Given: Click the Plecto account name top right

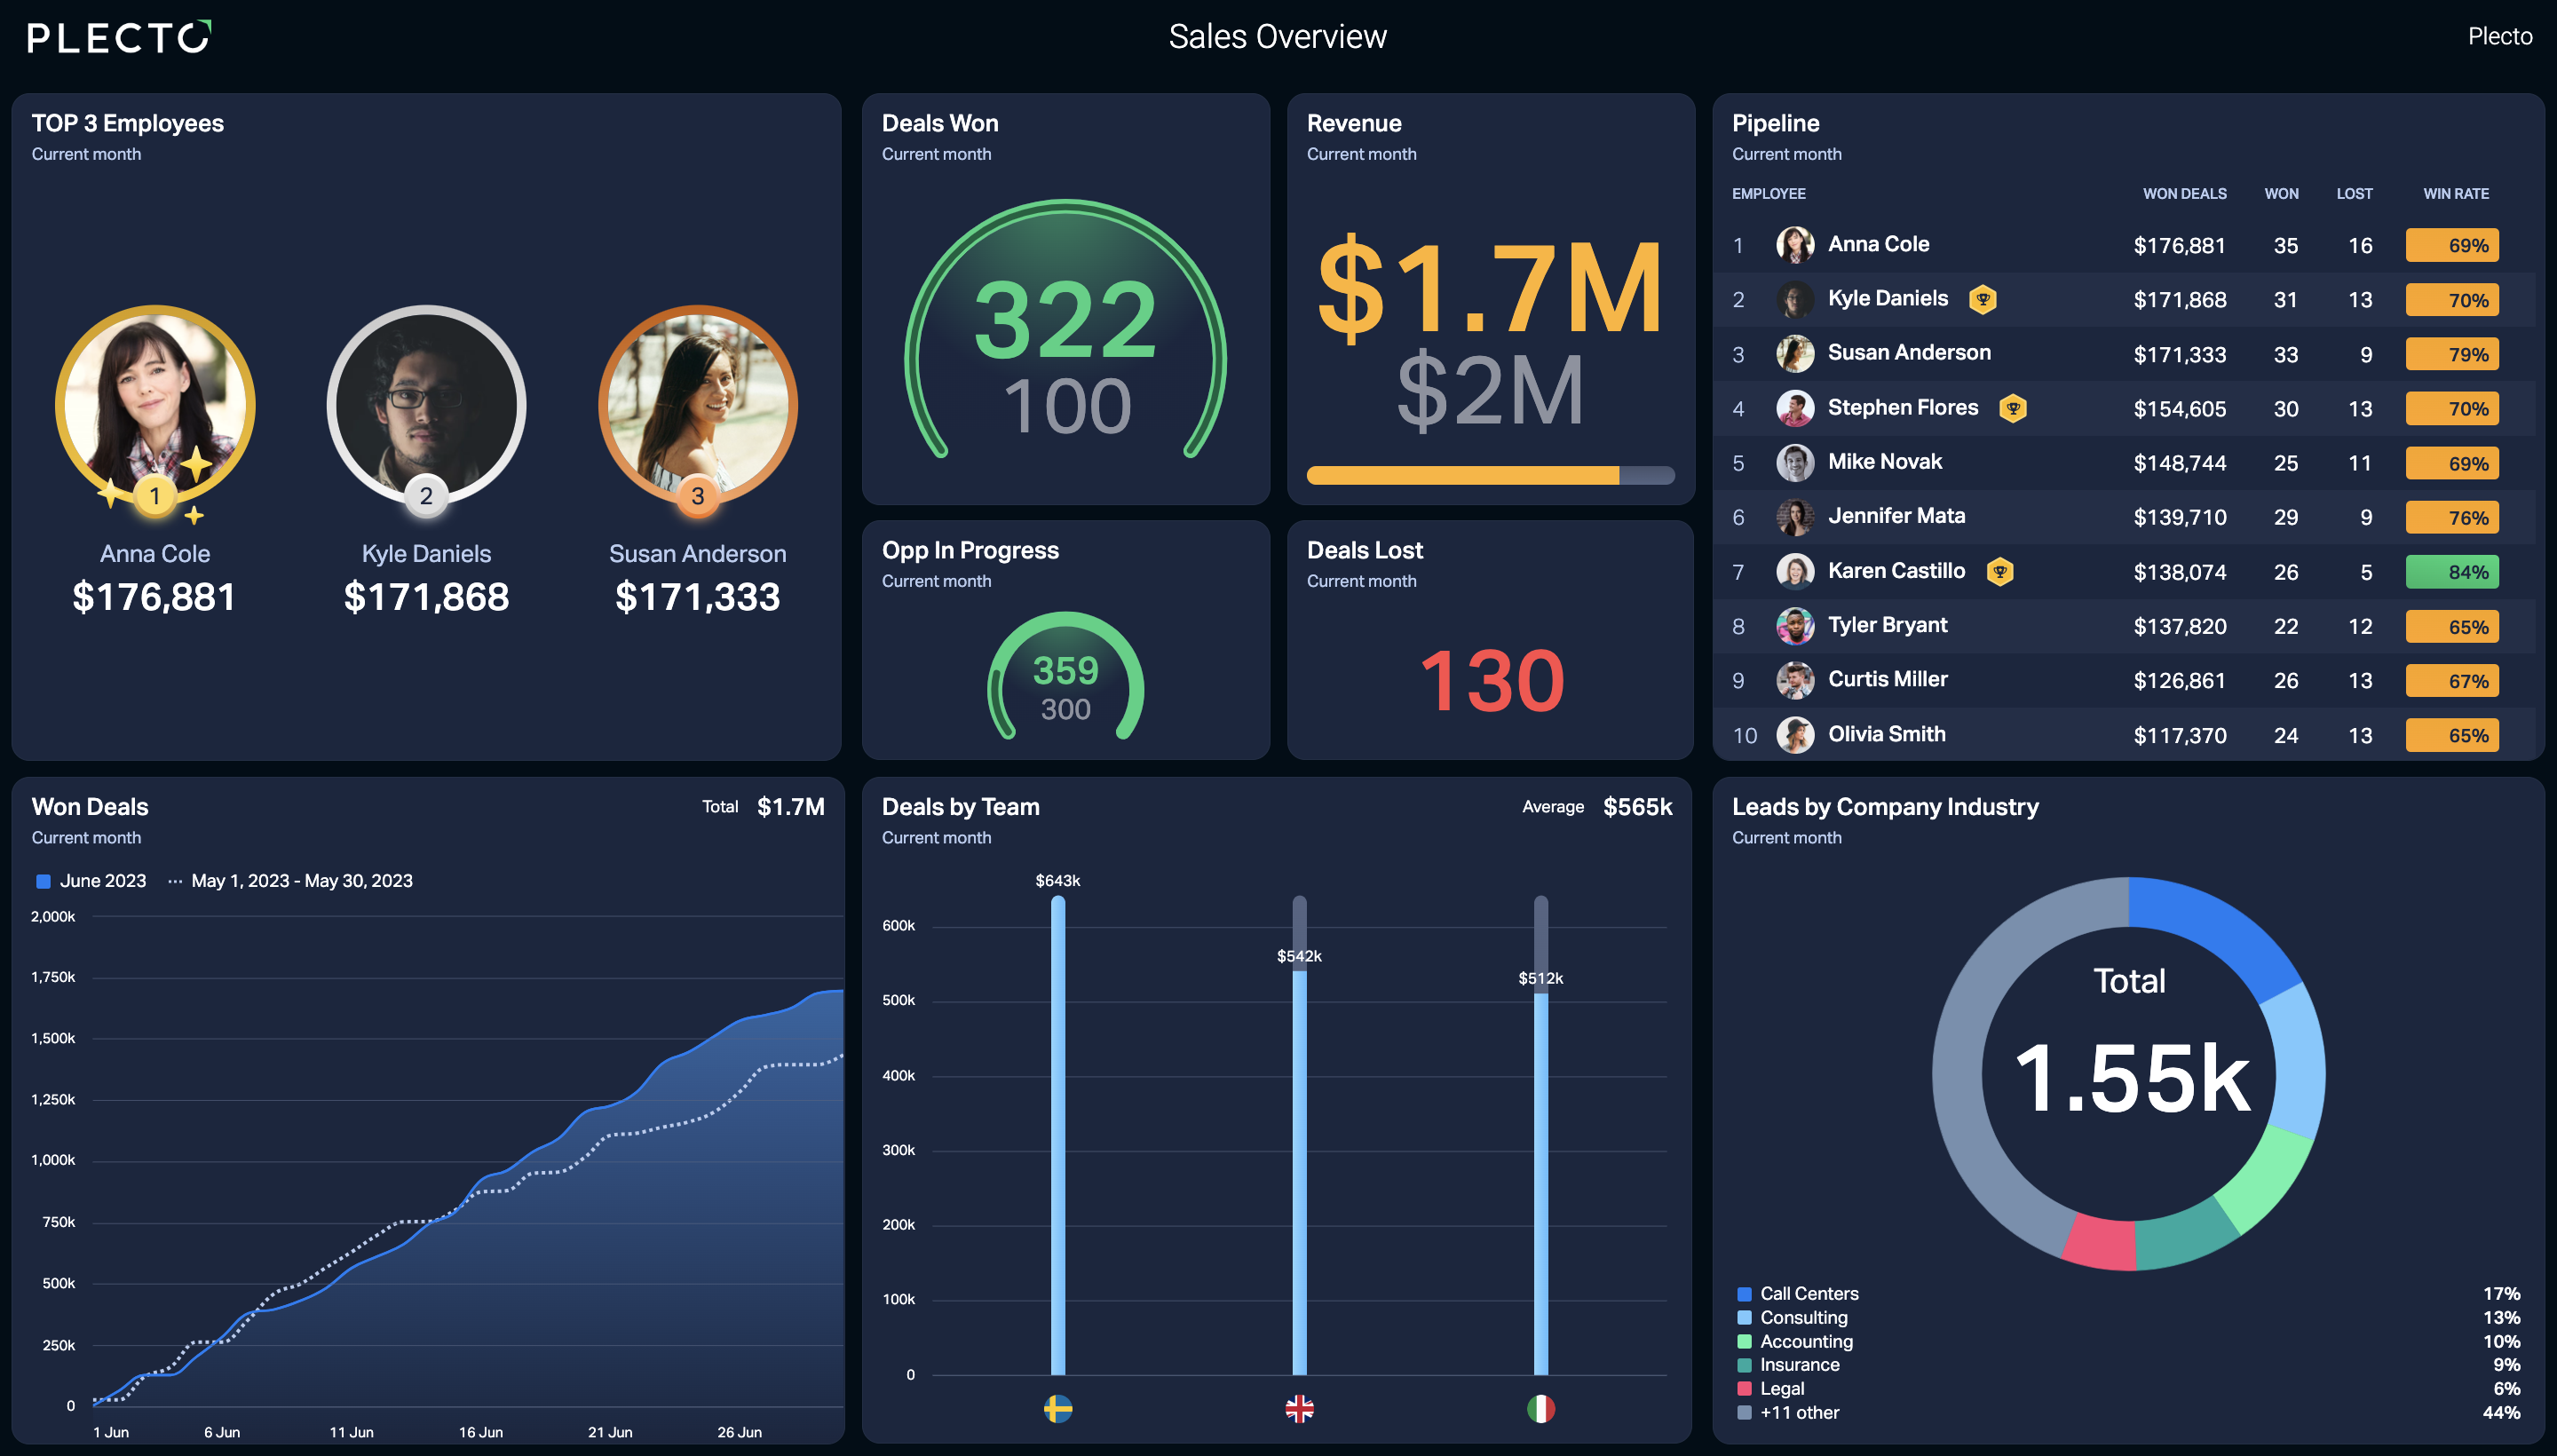Looking at the screenshot, I should pos(2499,36).
